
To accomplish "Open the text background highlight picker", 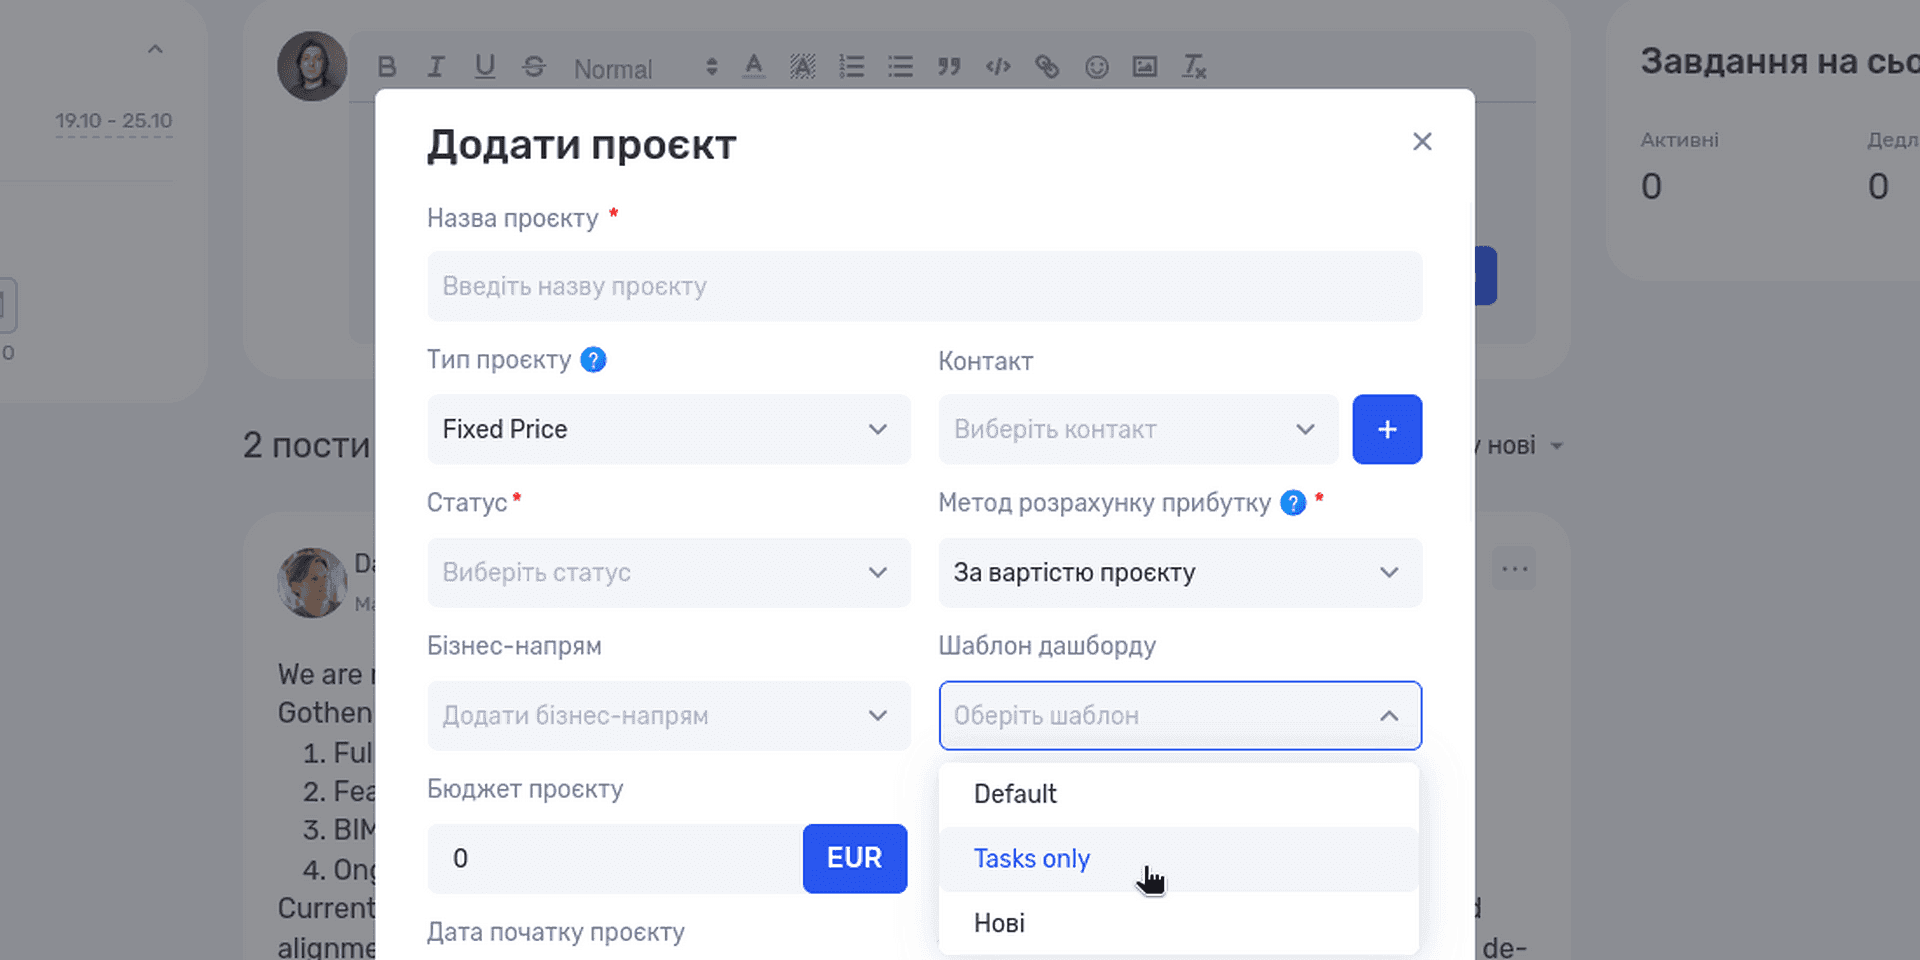I will point(803,67).
